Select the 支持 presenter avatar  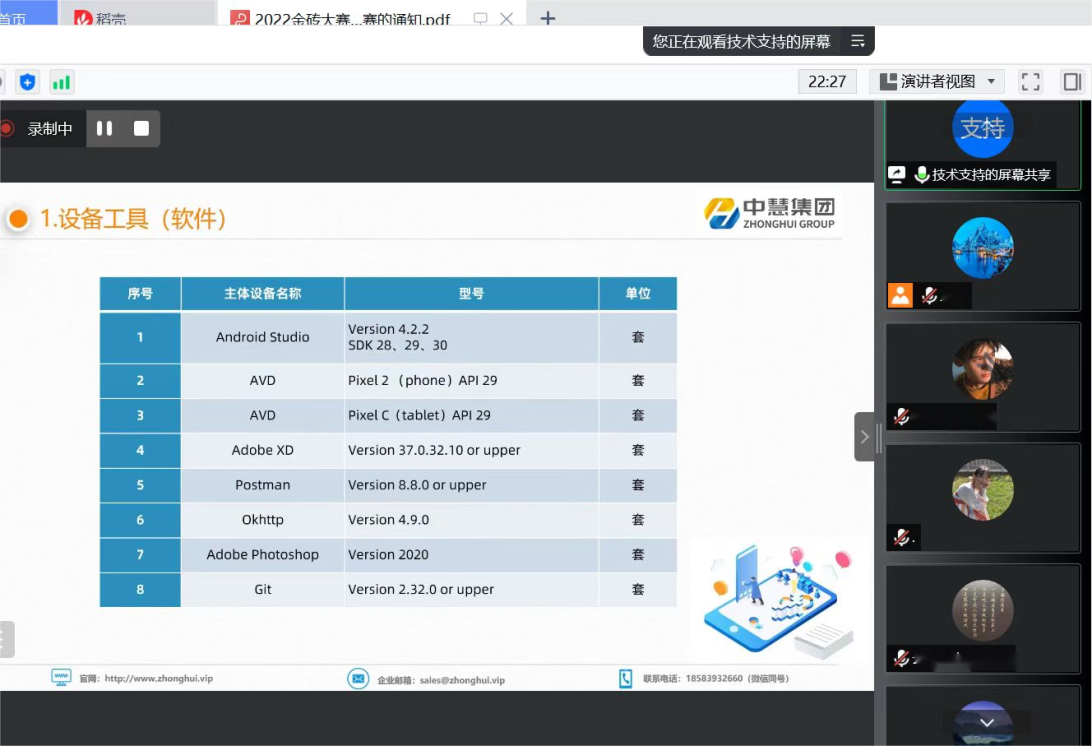pyautogui.click(x=983, y=128)
